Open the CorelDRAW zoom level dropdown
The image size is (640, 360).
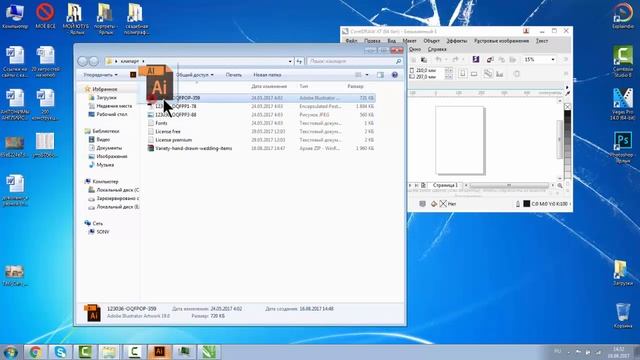click(553, 60)
